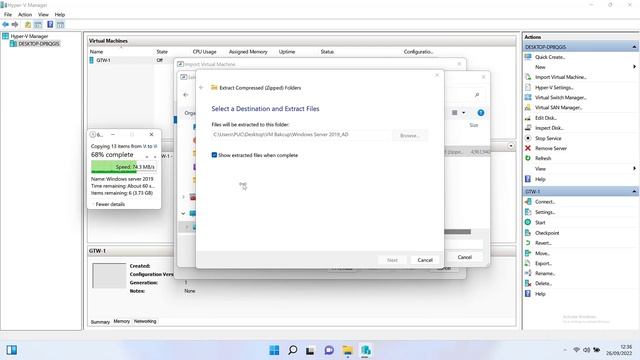Collapse the expanded tree node in file dialog

(x=183, y=213)
